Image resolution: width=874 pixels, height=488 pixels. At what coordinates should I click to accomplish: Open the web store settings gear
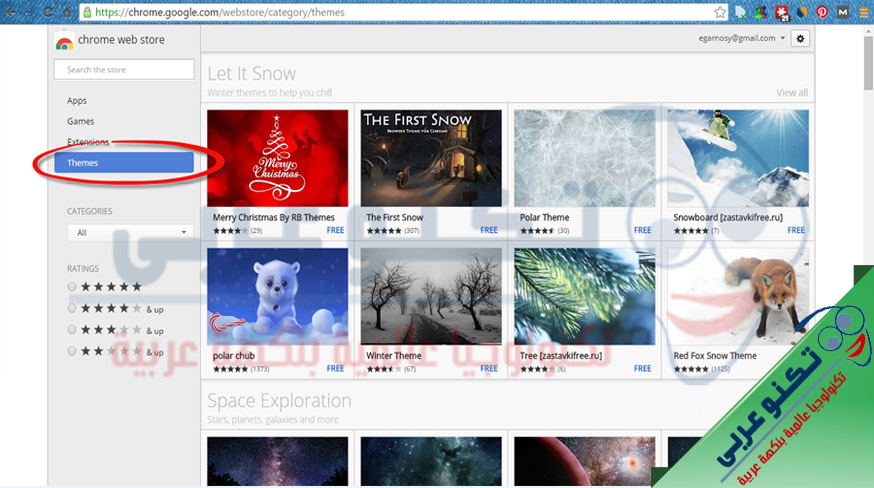(x=800, y=38)
